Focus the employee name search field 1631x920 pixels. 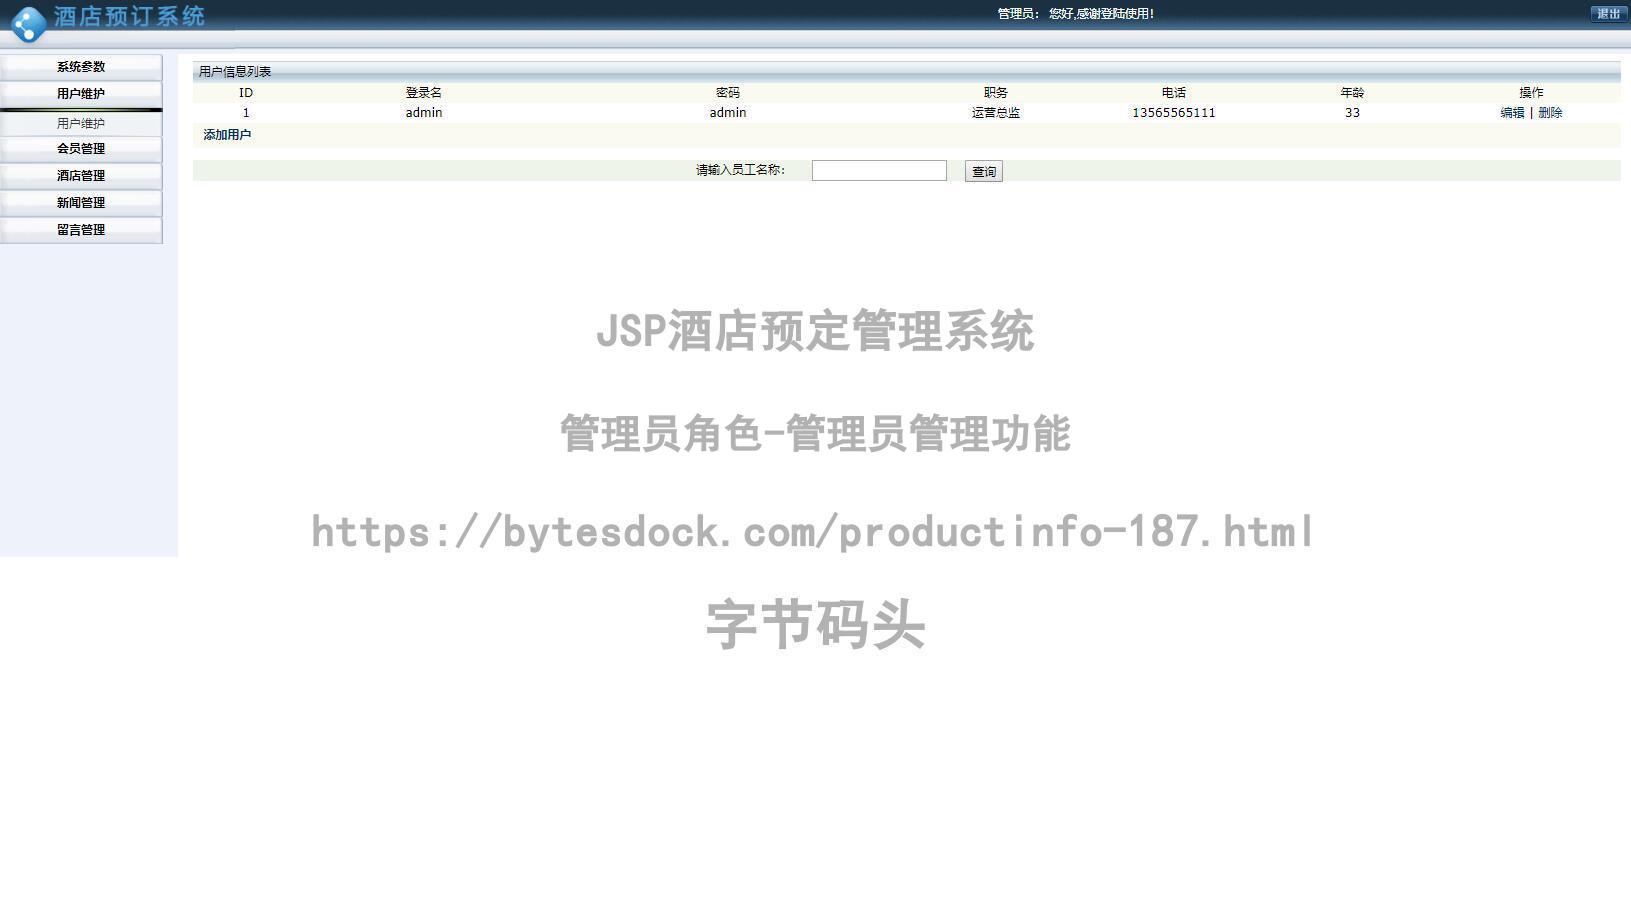coord(879,171)
